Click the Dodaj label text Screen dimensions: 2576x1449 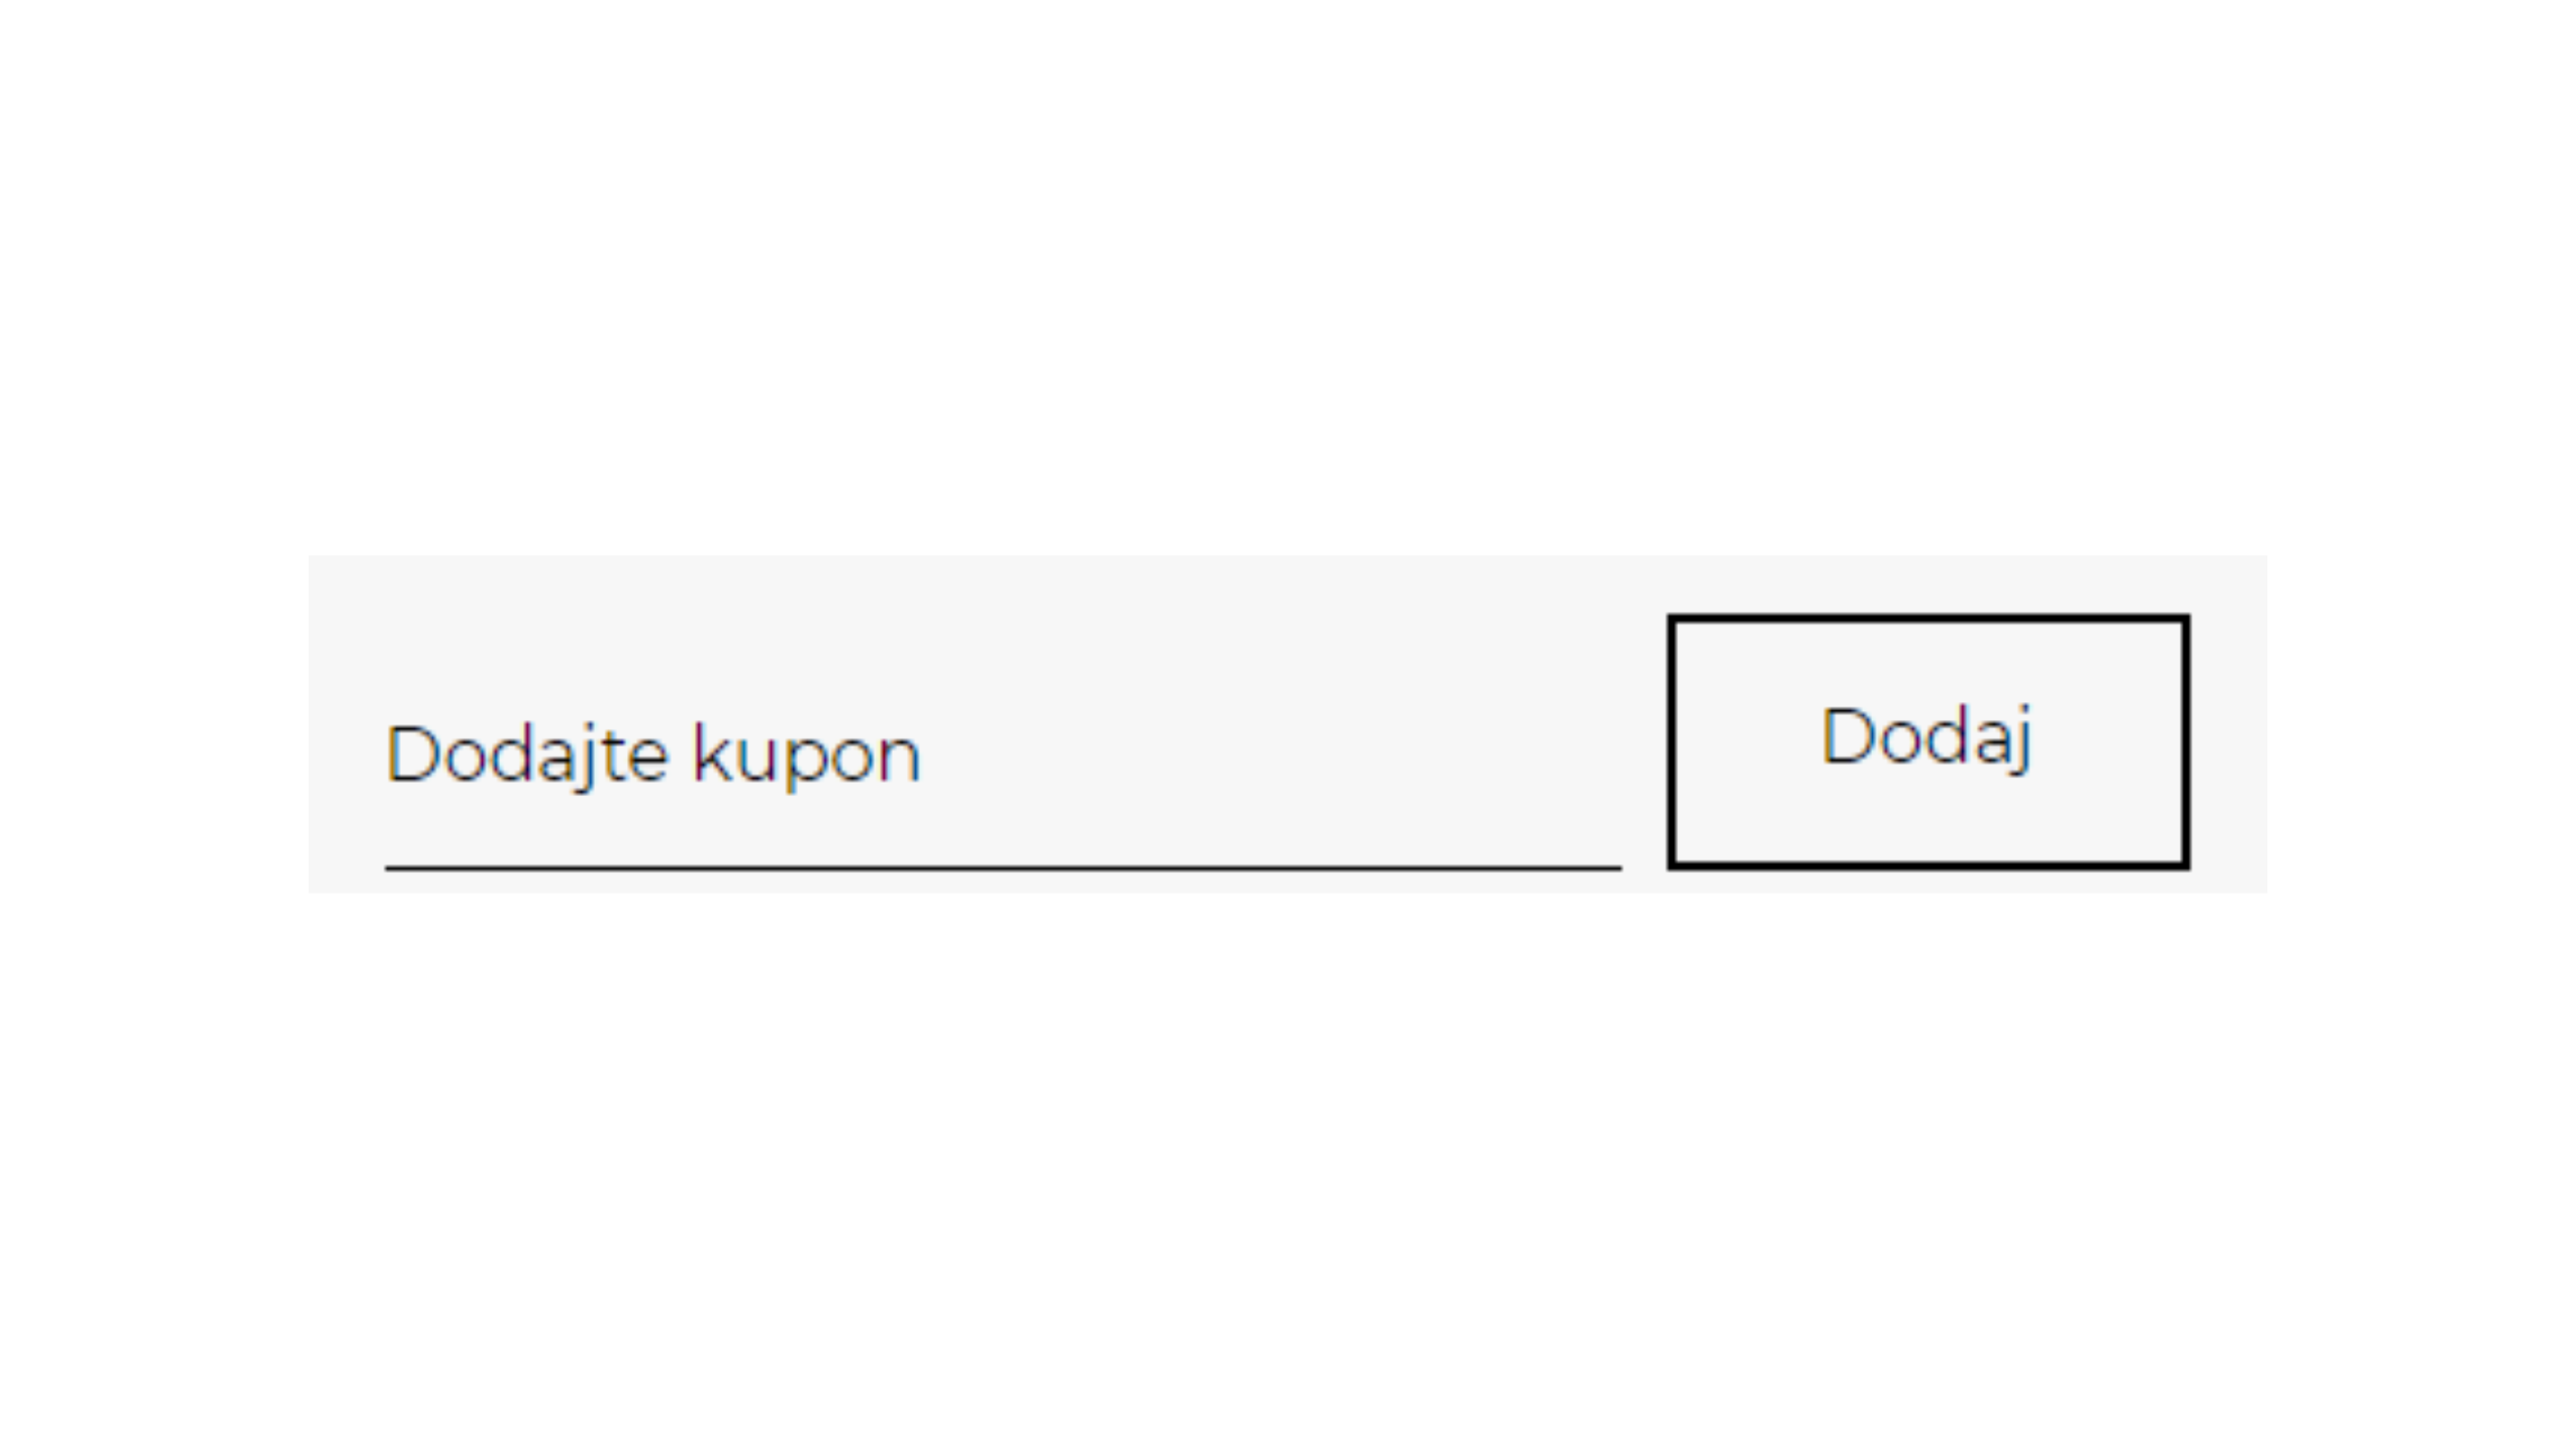point(1926,738)
